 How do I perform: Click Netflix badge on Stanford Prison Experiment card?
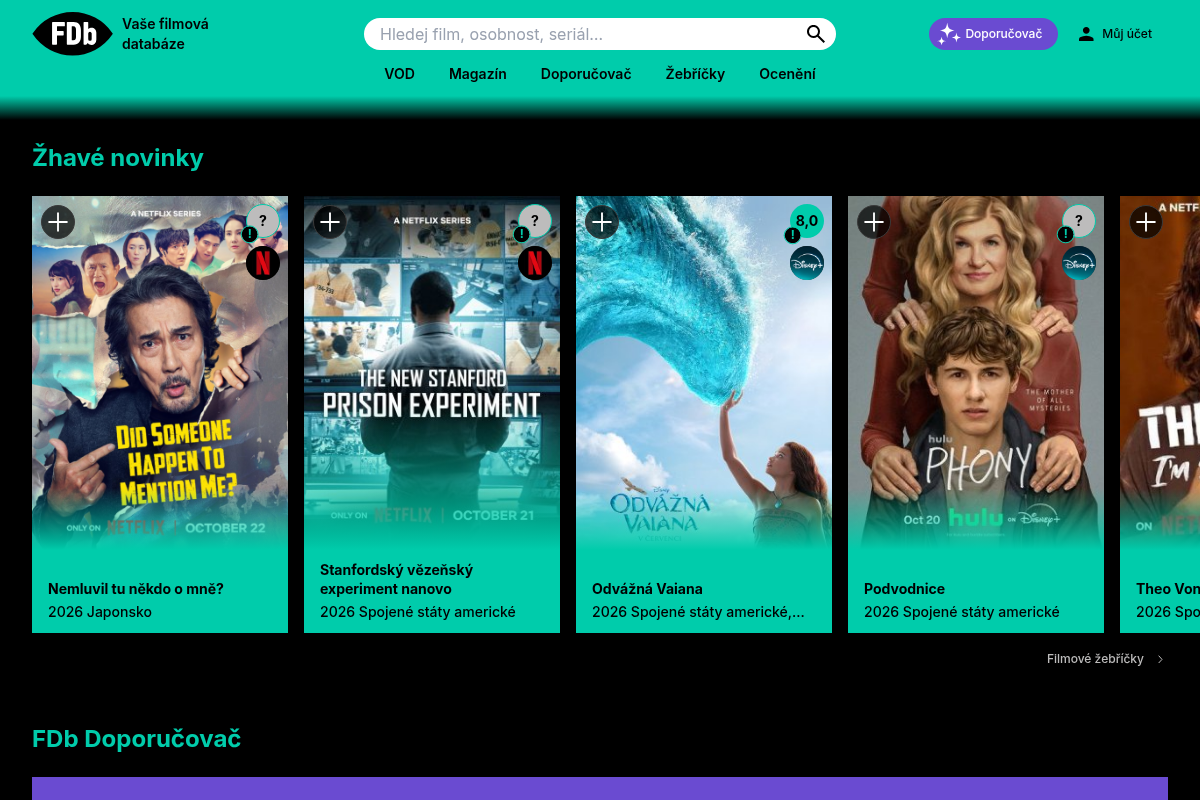coord(535,263)
